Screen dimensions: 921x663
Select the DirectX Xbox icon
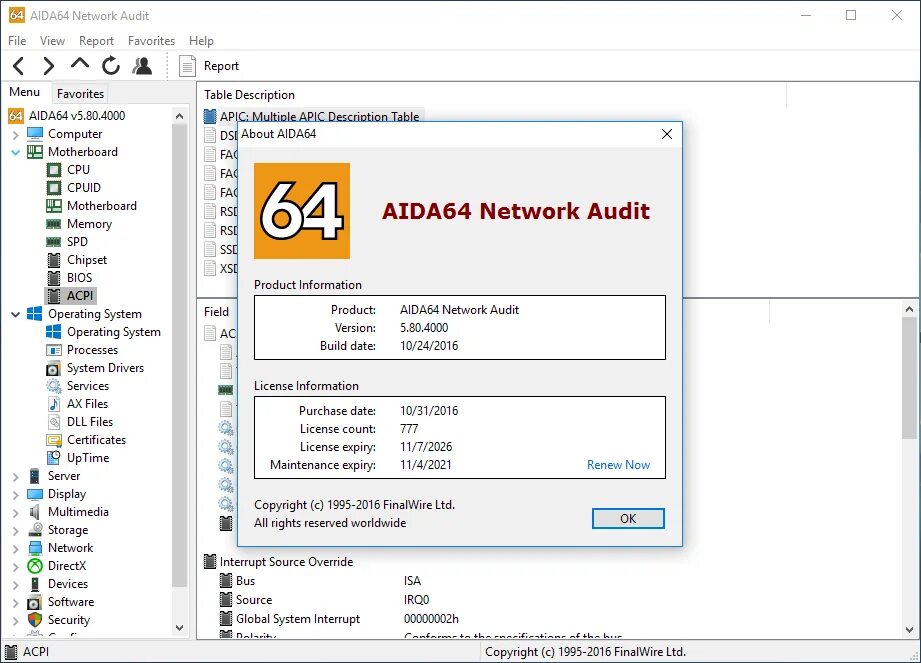(x=35, y=566)
